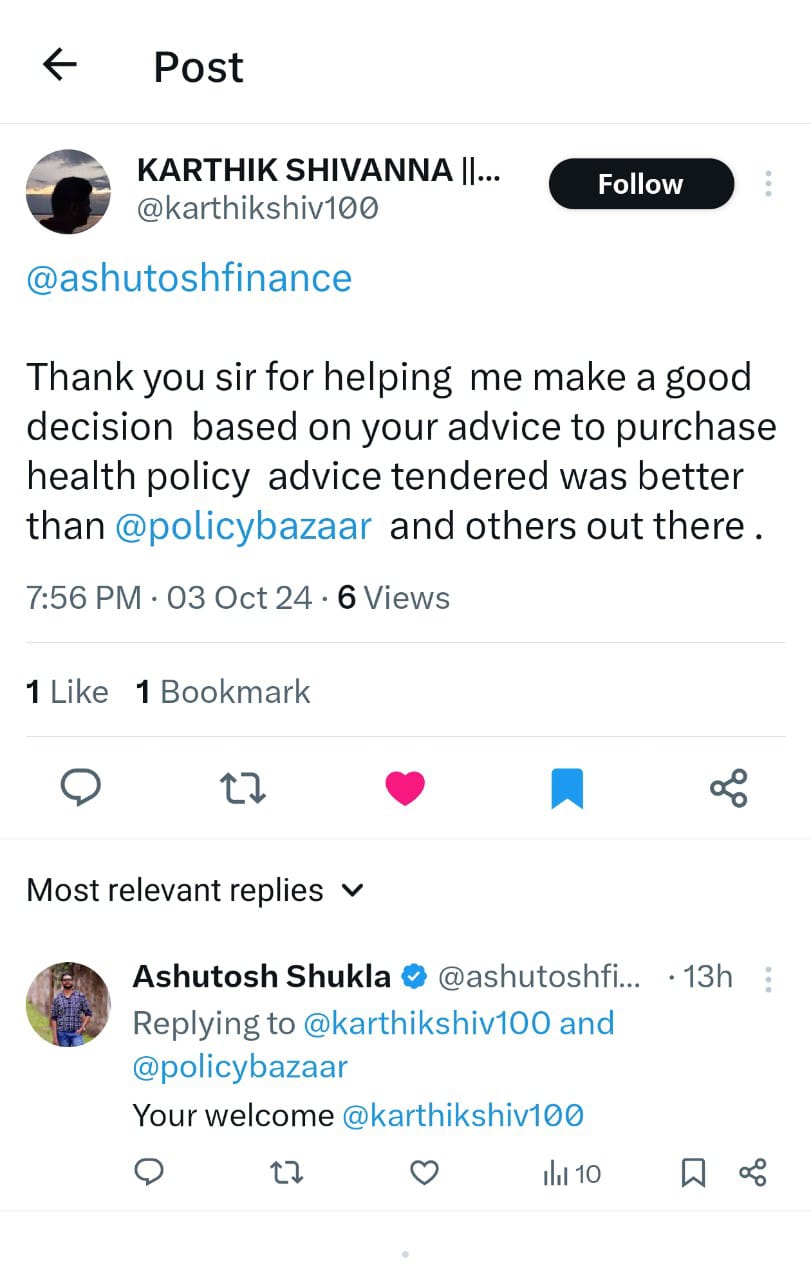Unlike the post with pink heart

pos(405,788)
